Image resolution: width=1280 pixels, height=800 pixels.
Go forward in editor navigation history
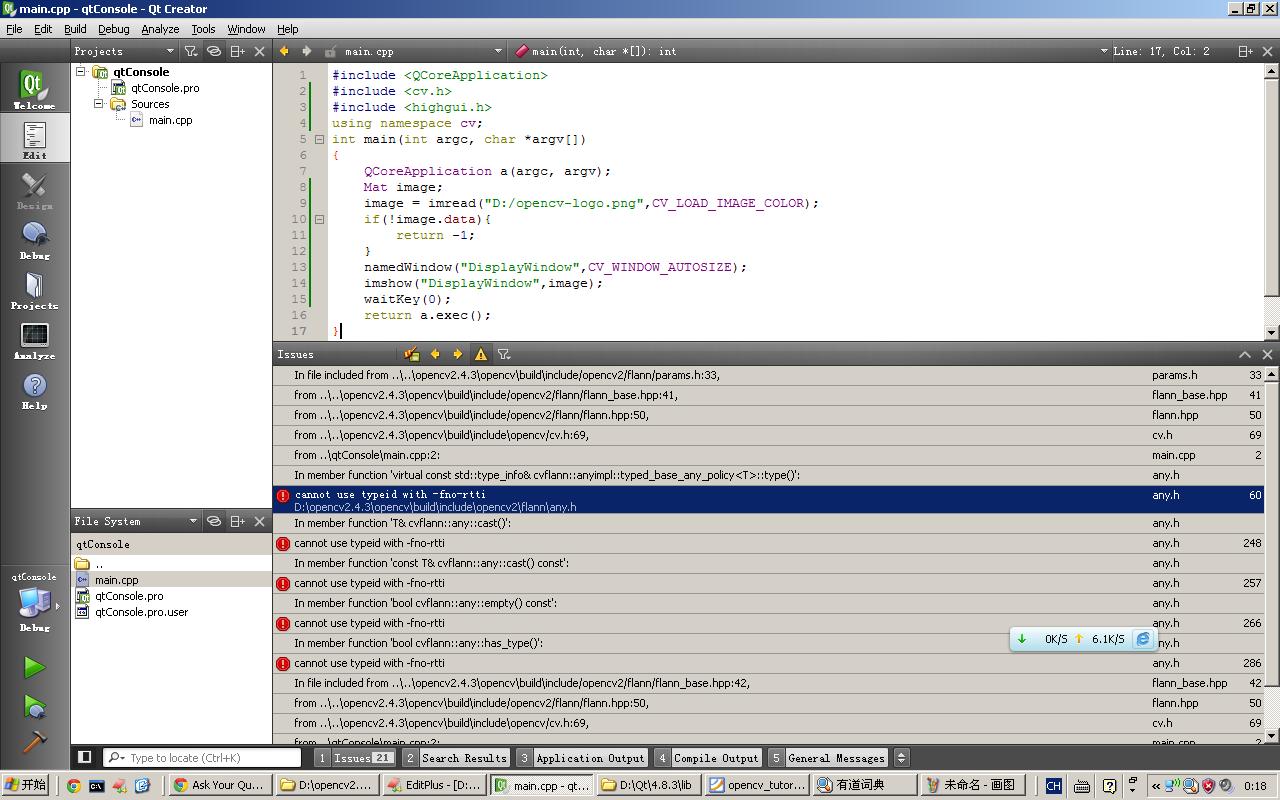click(306, 51)
